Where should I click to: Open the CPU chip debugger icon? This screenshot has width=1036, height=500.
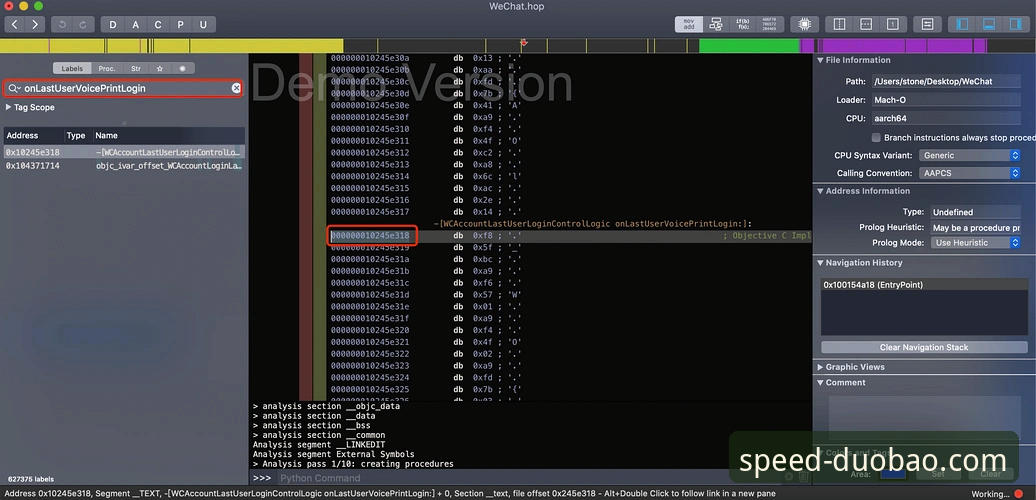click(x=804, y=24)
